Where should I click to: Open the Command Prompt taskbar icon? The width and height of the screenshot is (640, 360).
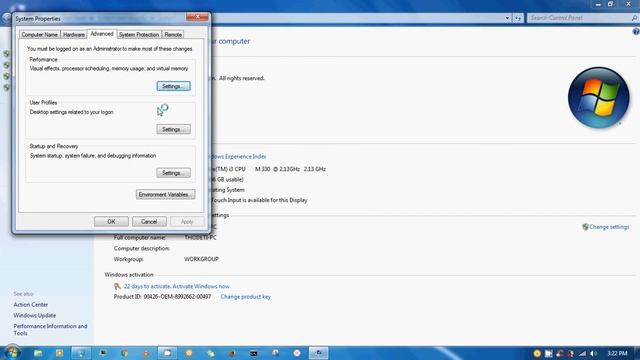click(x=254, y=353)
